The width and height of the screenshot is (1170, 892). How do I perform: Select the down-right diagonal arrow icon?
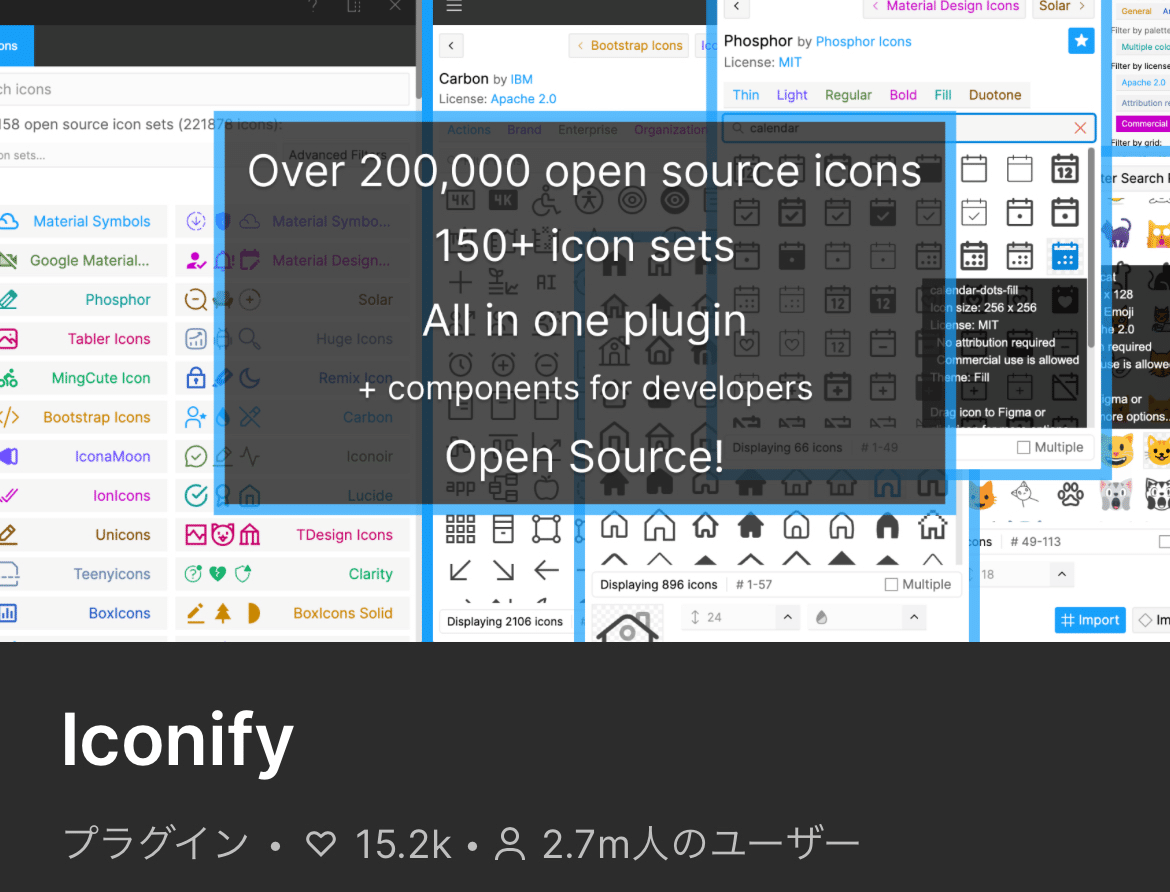[x=504, y=571]
